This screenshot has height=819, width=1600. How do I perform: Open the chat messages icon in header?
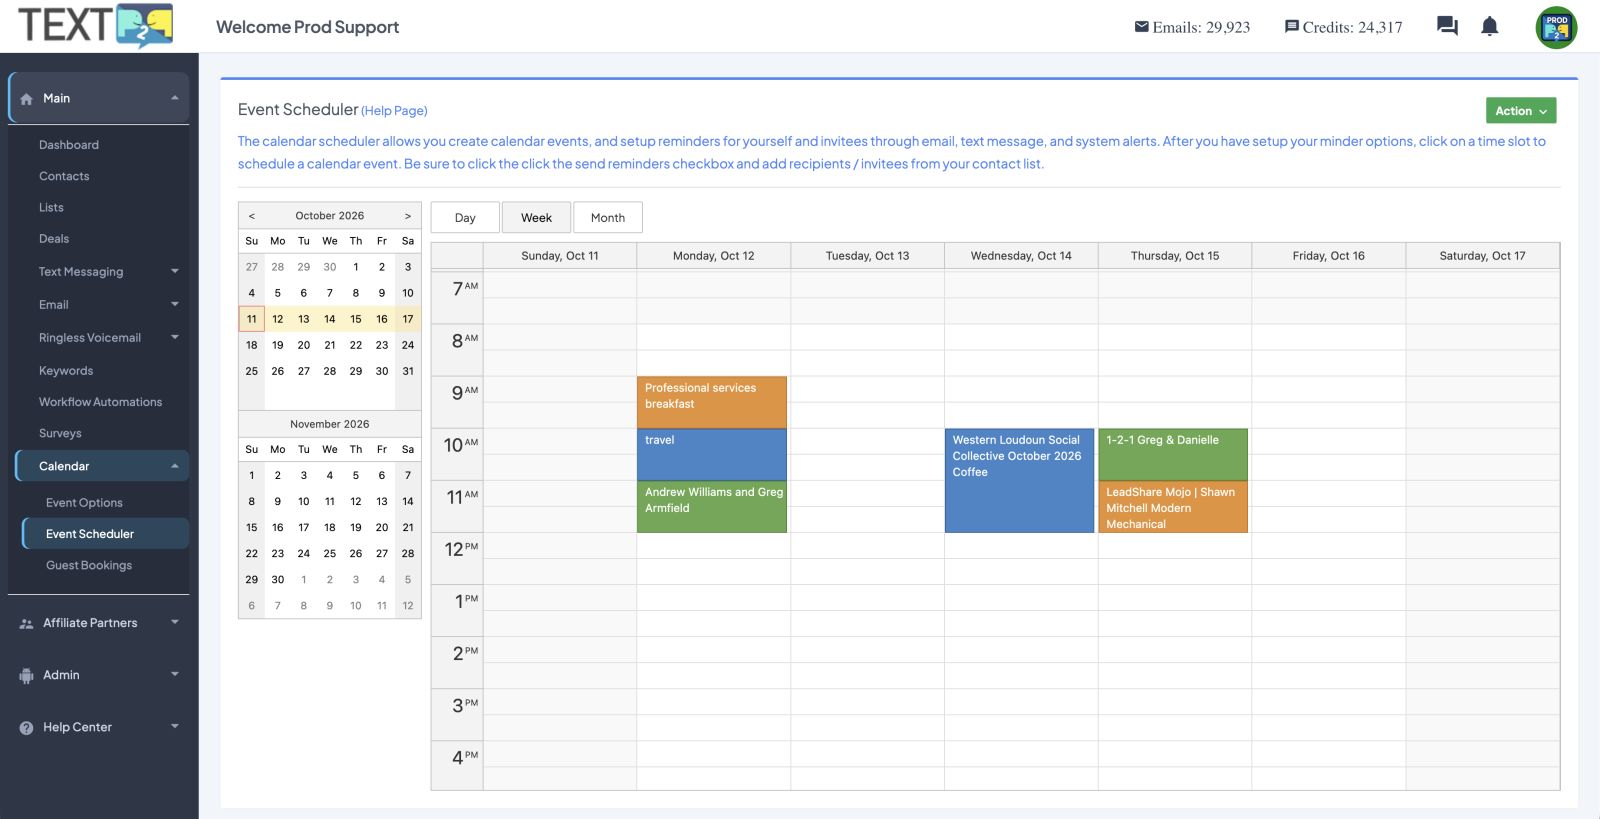coord(1447,26)
